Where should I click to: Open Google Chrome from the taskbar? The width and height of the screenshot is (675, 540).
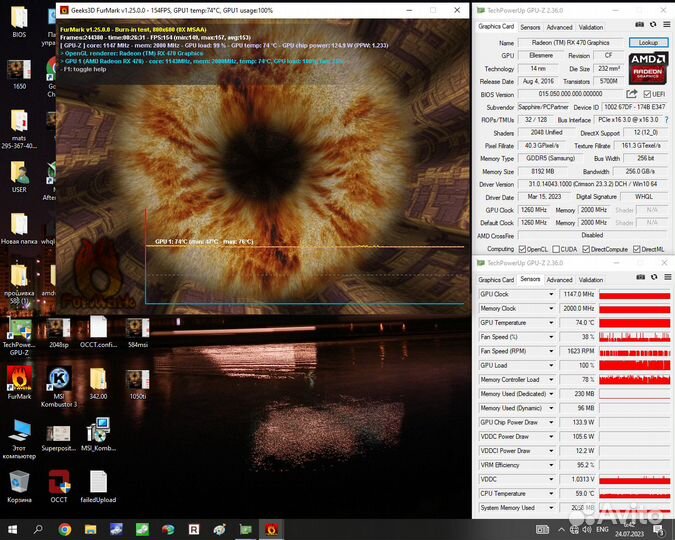65,529
